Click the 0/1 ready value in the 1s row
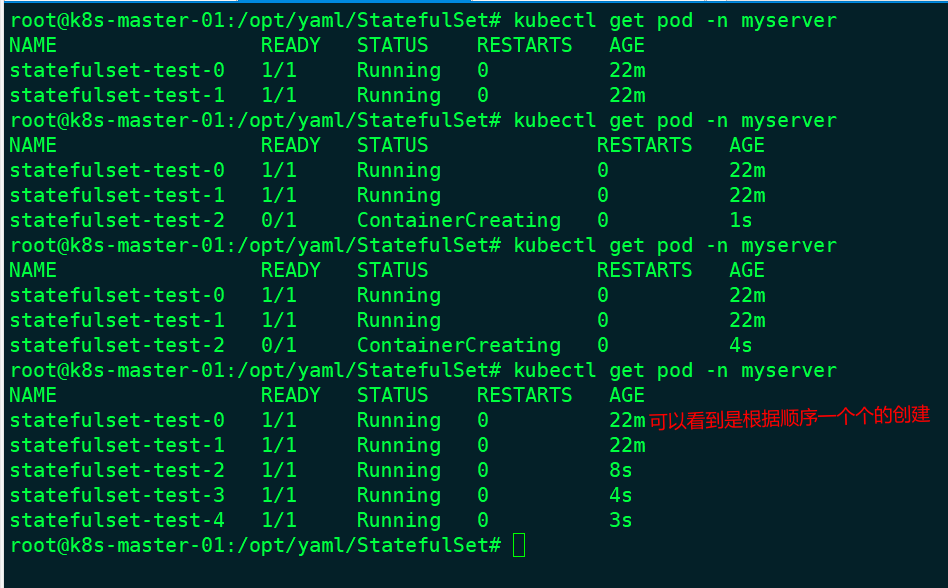Viewport: 948px width, 588px height. 279,220
